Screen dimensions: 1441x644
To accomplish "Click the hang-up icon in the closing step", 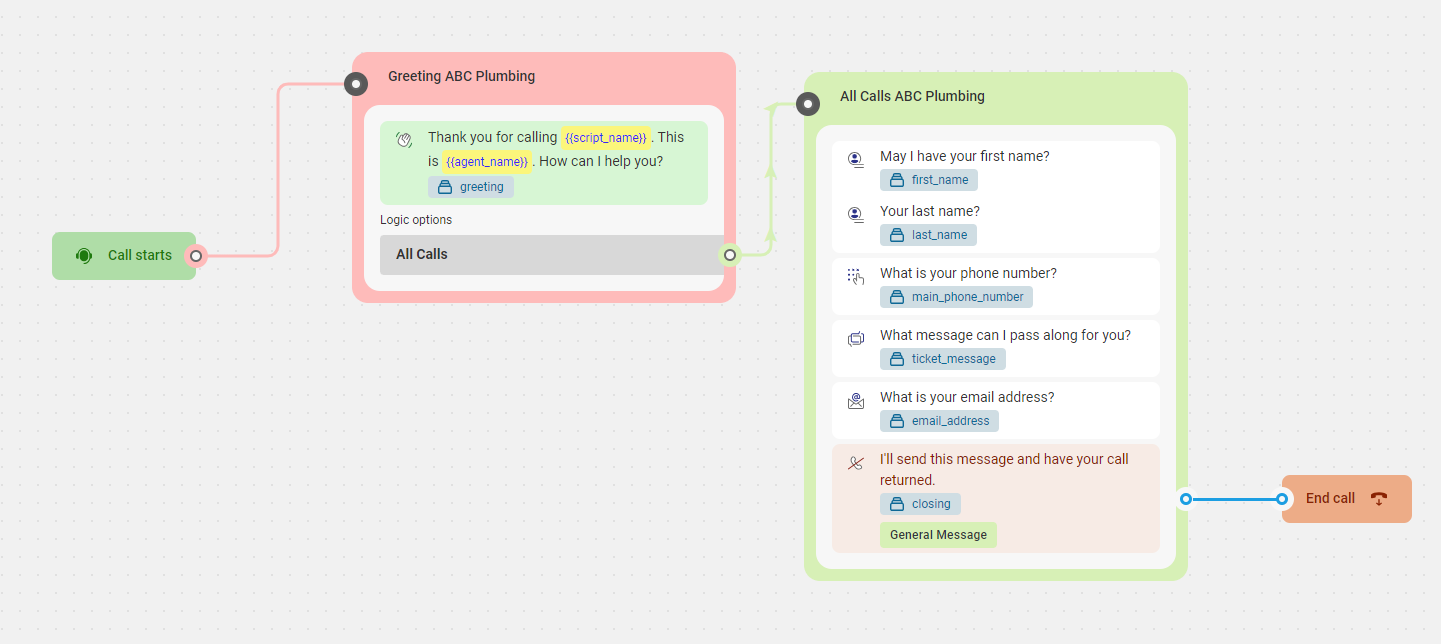I will (855, 463).
